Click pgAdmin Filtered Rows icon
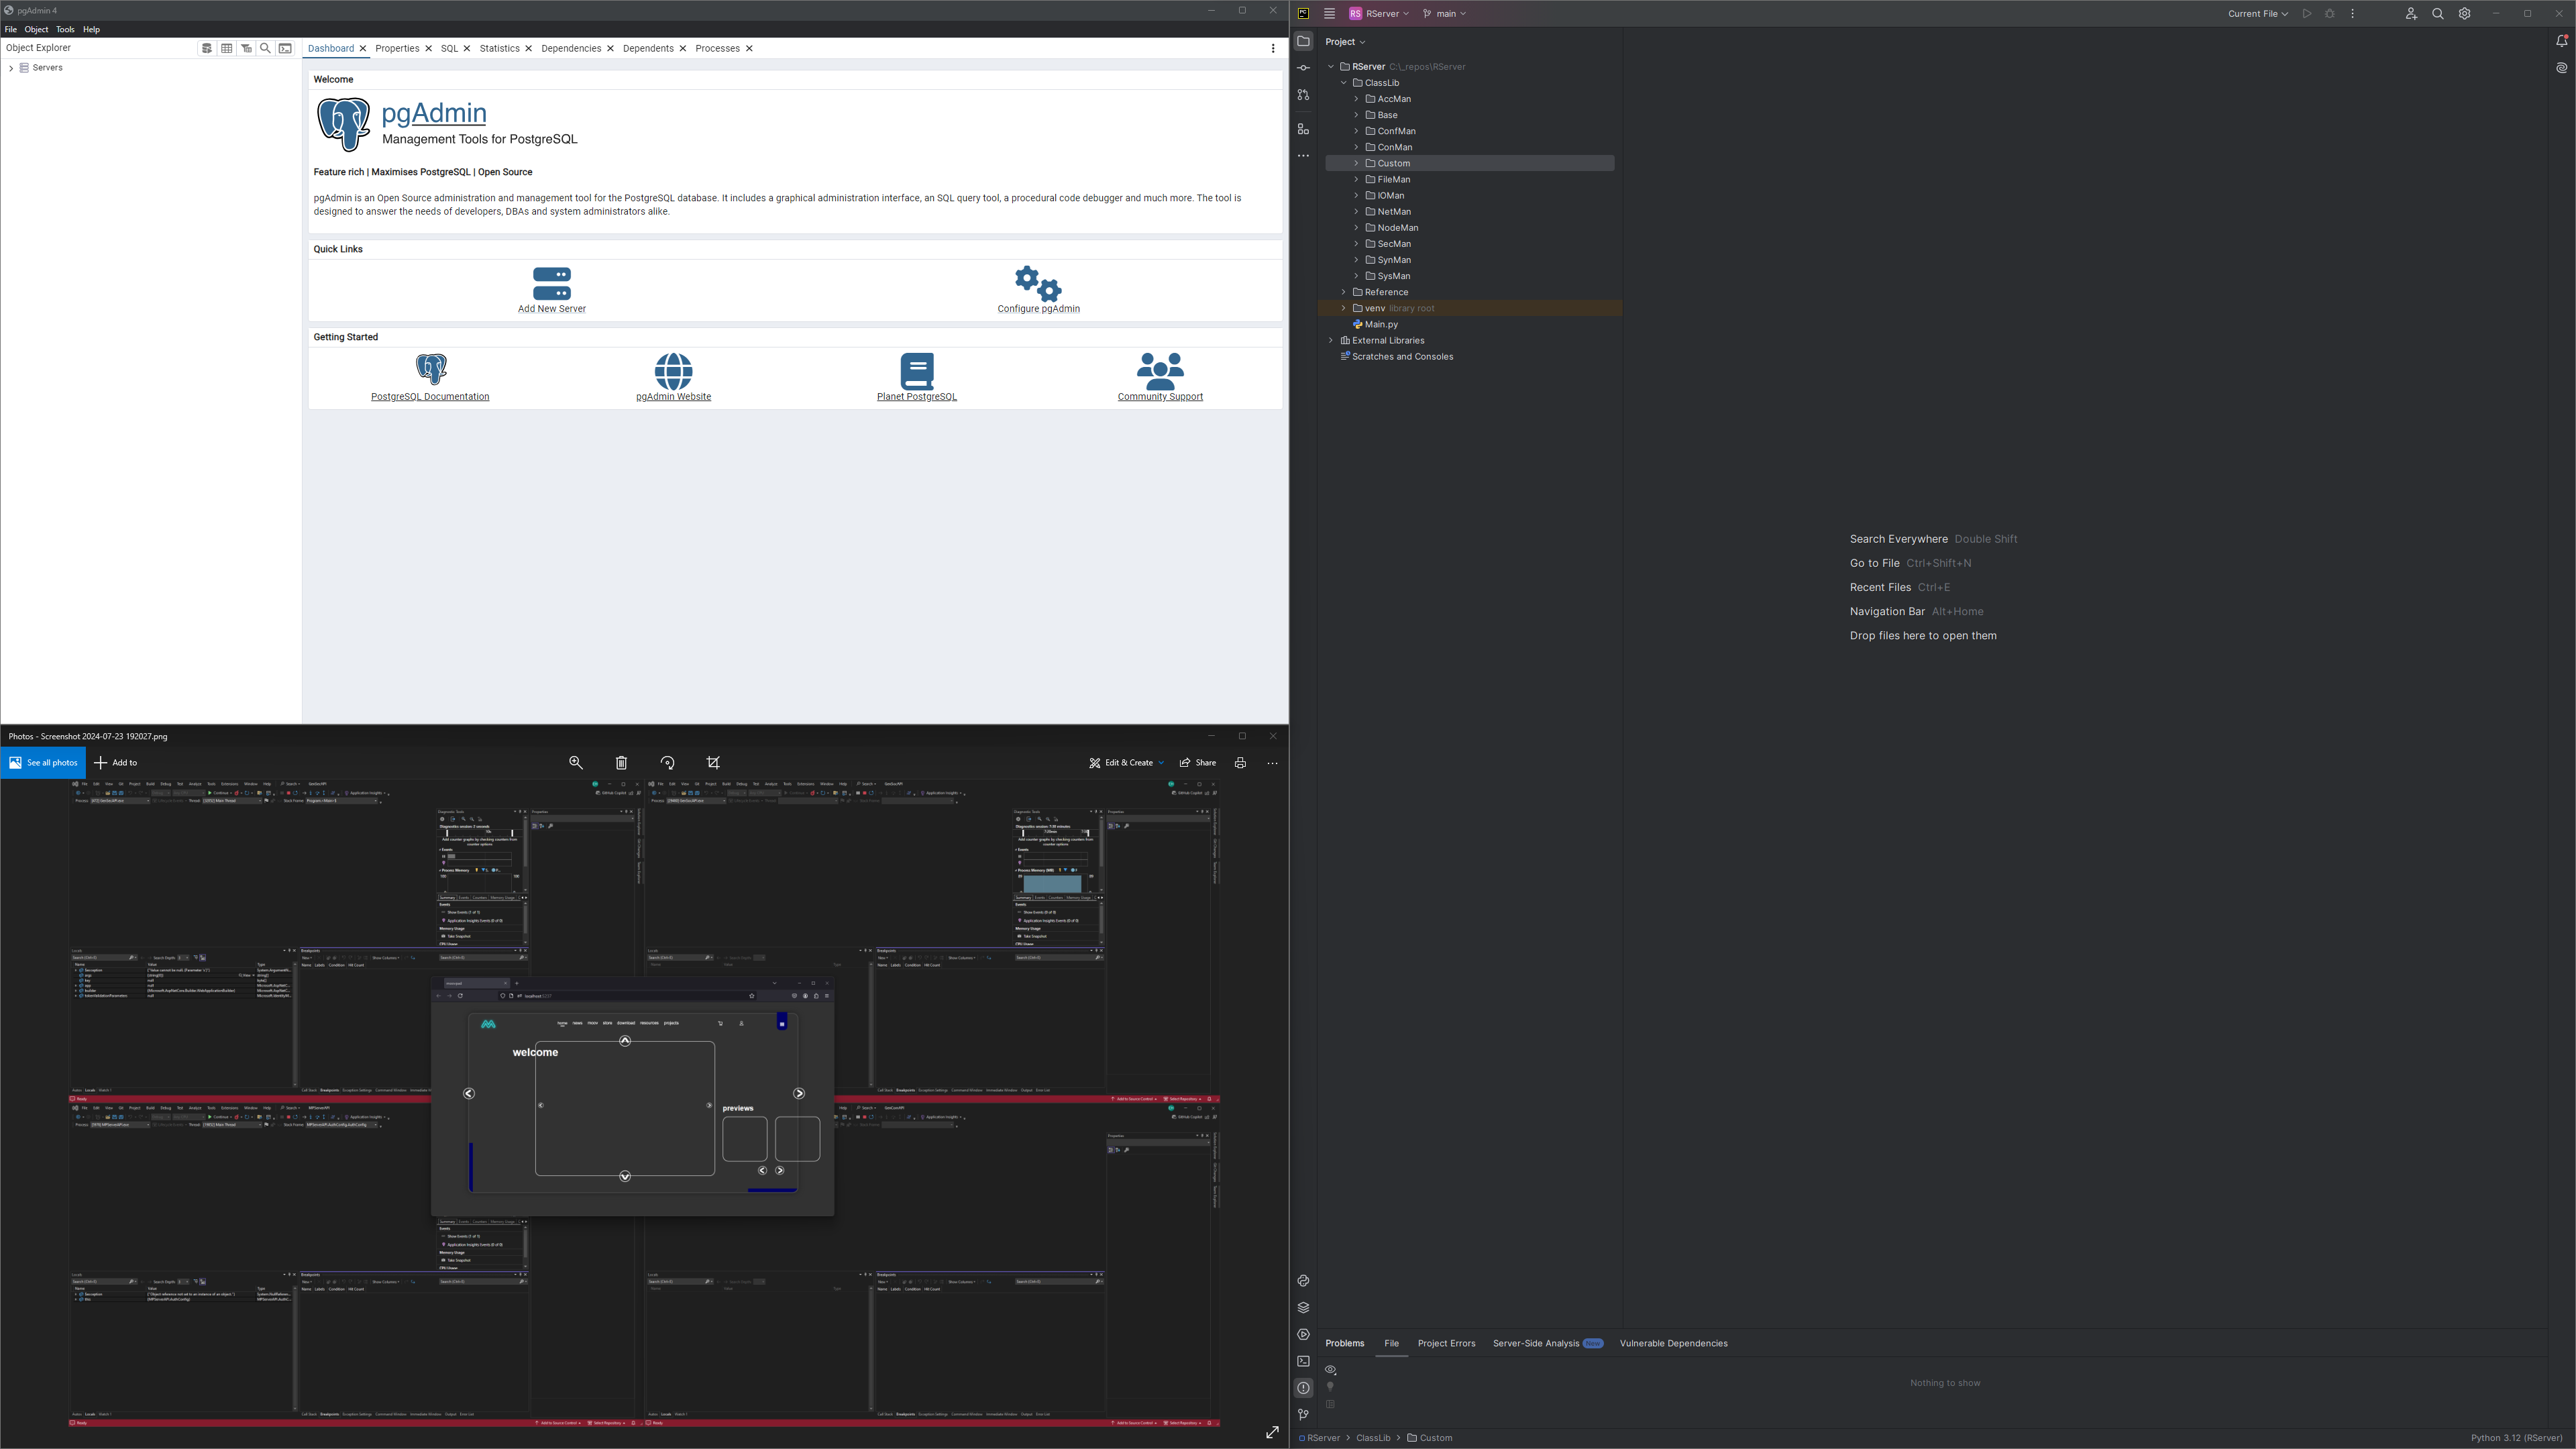 tap(246, 48)
